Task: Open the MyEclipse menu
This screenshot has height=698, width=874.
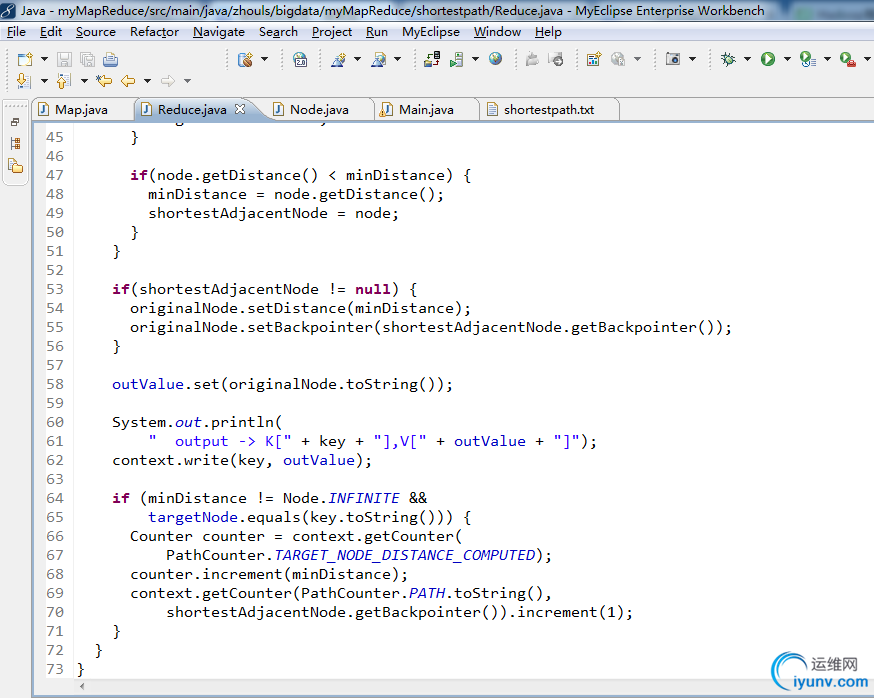Action: 431,32
